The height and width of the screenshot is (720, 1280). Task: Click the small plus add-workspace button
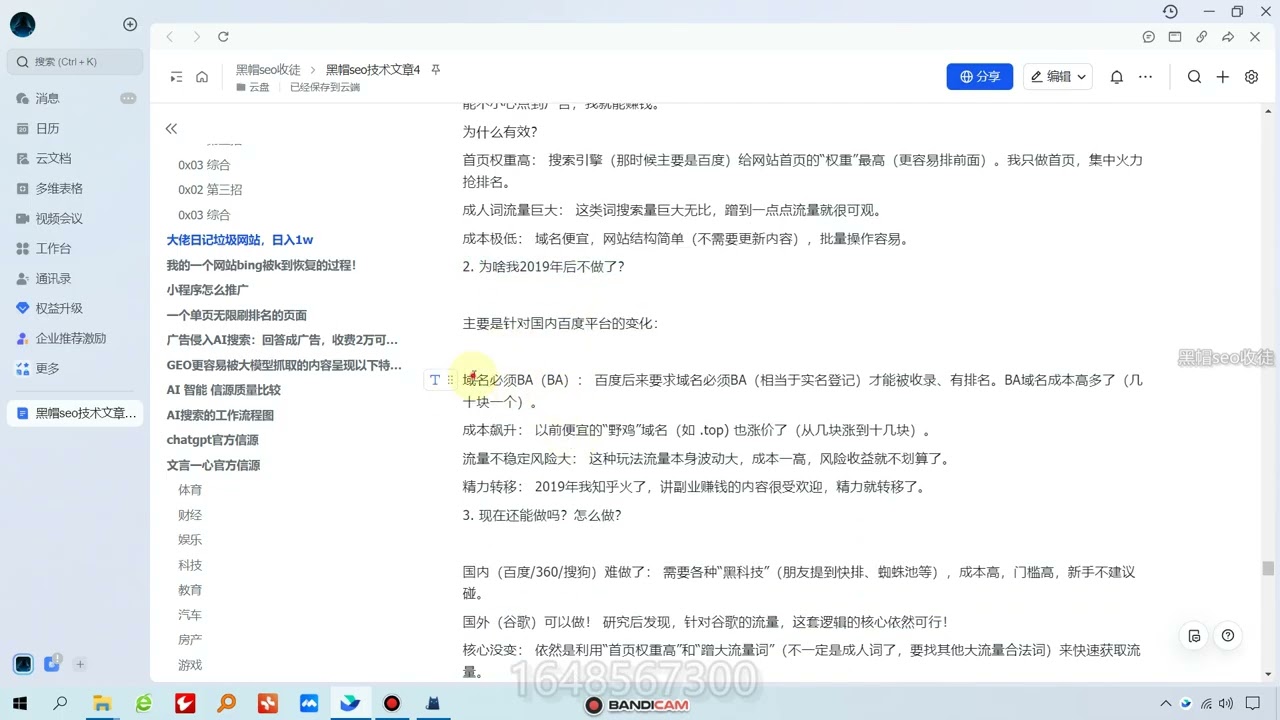click(x=80, y=664)
